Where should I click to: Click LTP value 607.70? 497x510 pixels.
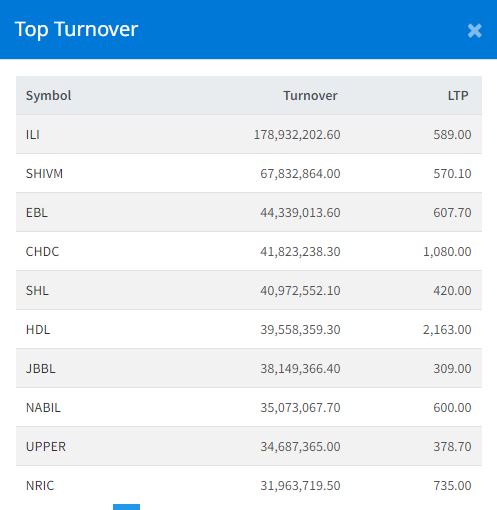[x=452, y=213]
